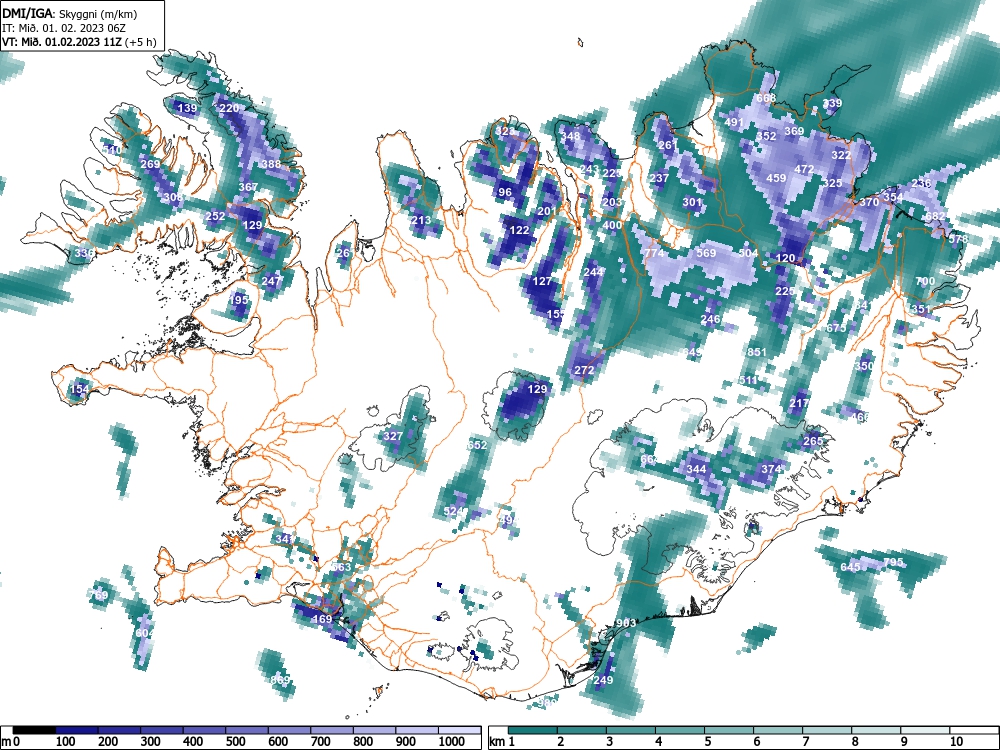Viewport: 1000px width, 750px height.
Task: Click the 217 visibility value
Action: (x=800, y=403)
